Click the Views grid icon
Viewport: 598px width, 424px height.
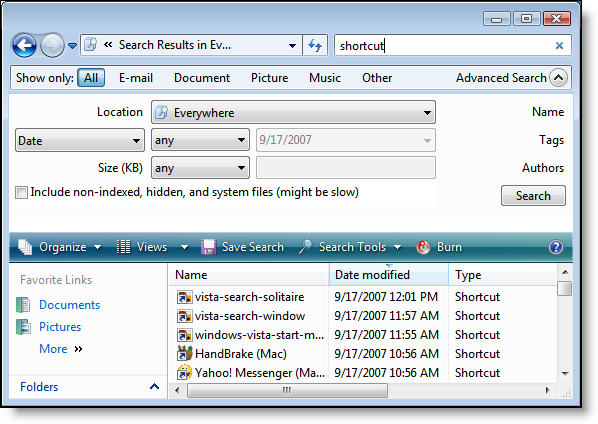coord(123,247)
